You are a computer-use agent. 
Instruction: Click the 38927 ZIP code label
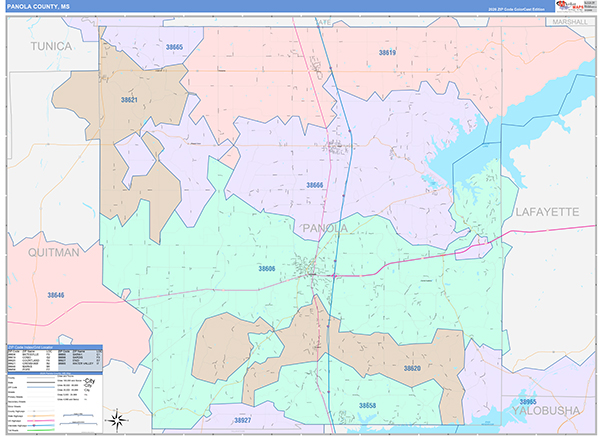[243, 420]
